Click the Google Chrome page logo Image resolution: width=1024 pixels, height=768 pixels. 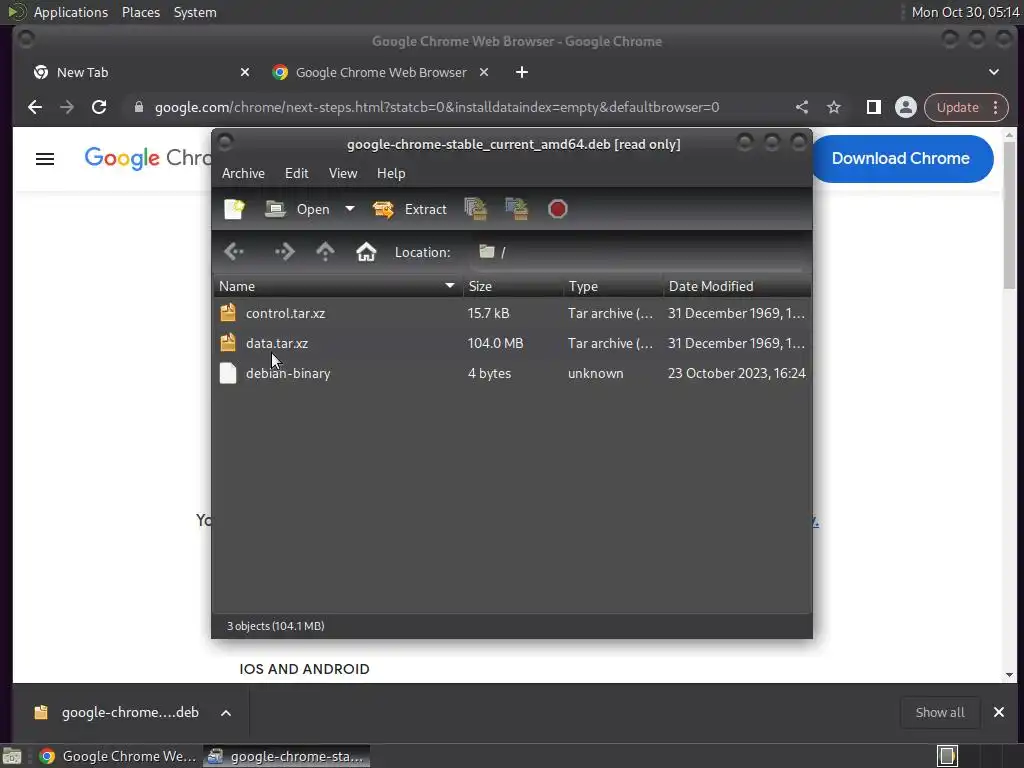tap(148, 158)
